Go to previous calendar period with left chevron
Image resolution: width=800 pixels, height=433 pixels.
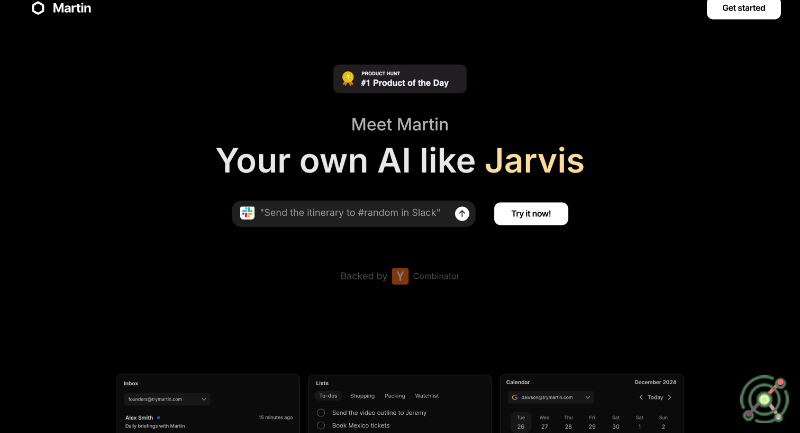point(641,397)
